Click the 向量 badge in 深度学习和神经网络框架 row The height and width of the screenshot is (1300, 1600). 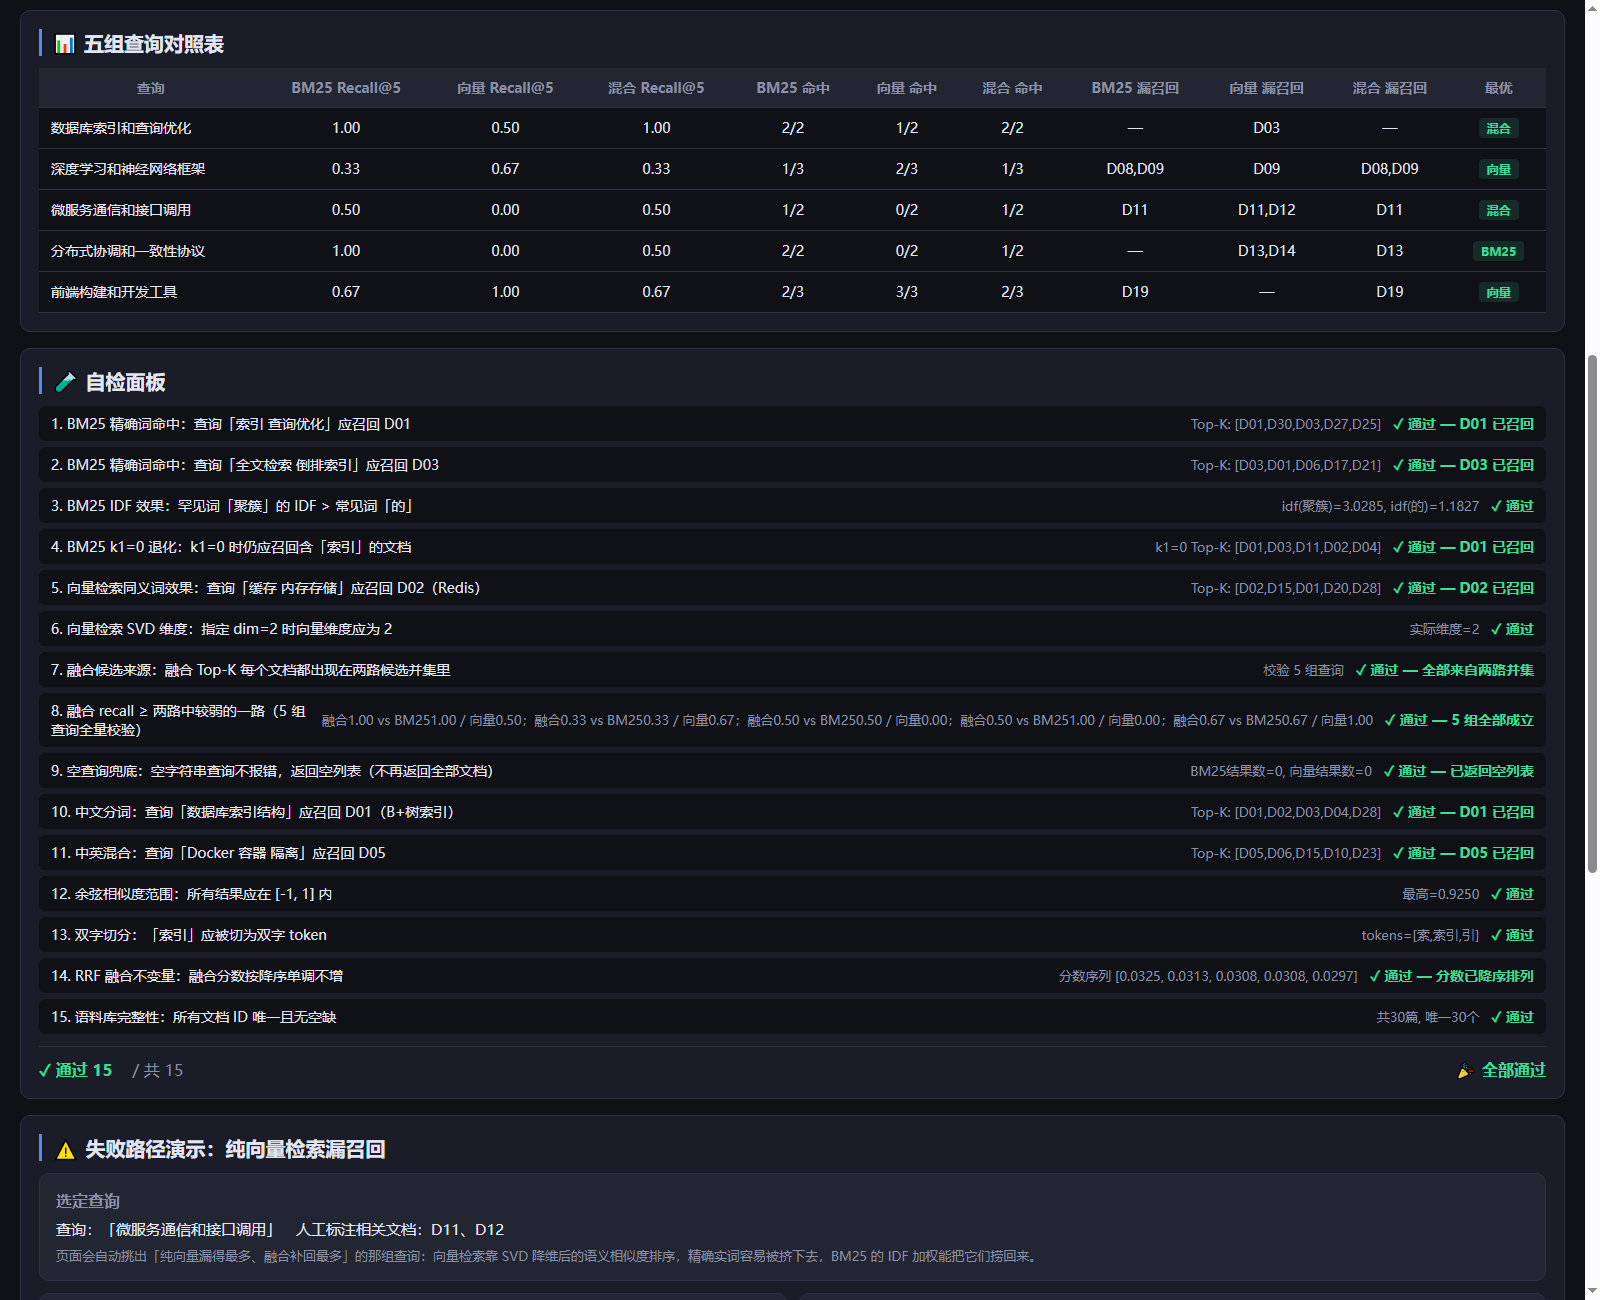[1498, 169]
